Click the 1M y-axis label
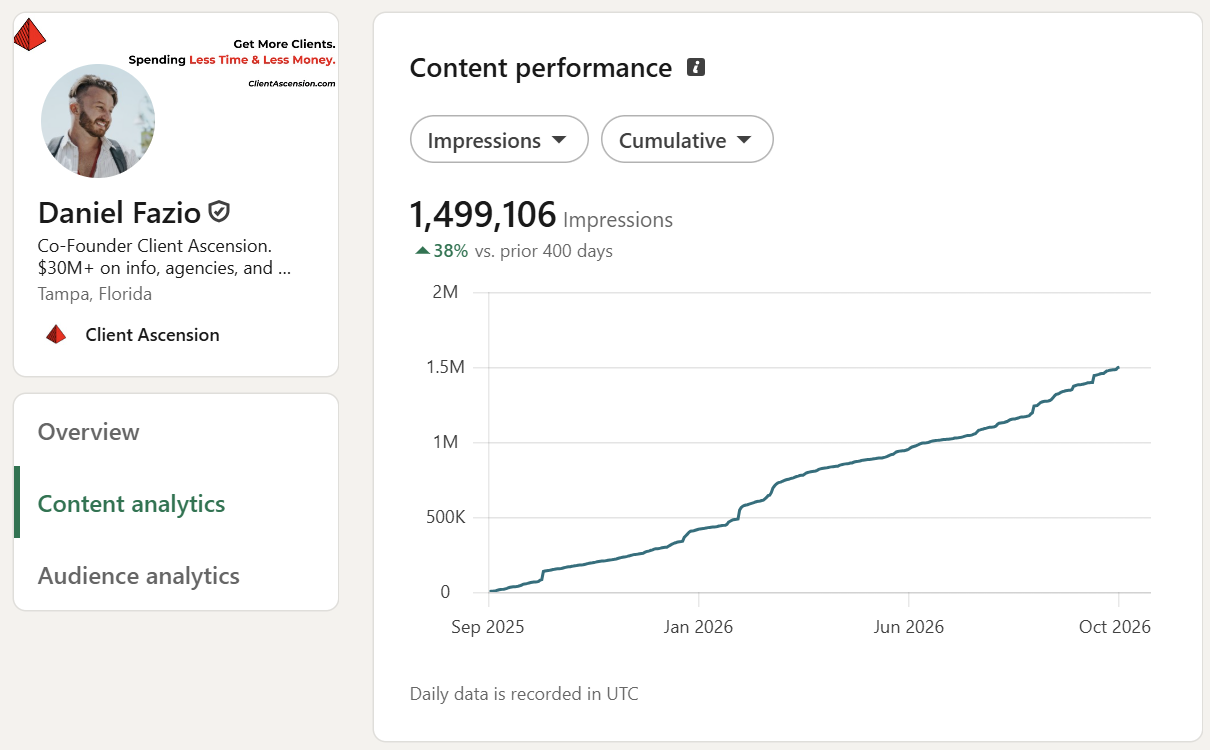 (447, 442)
